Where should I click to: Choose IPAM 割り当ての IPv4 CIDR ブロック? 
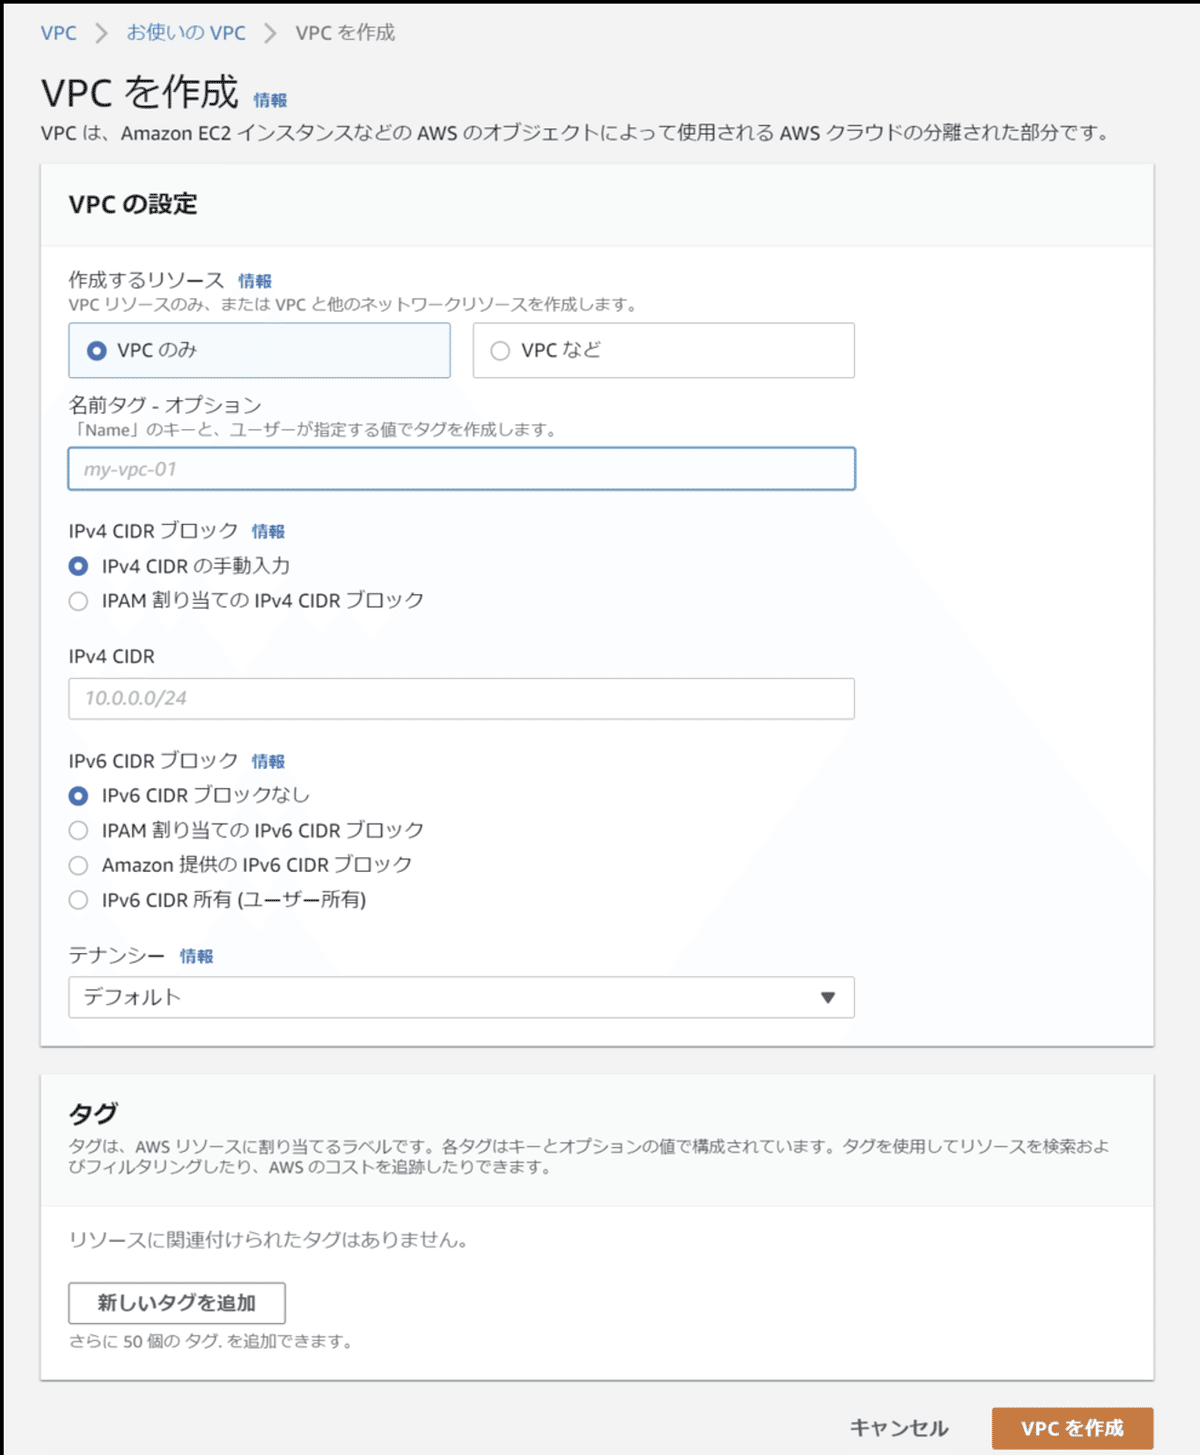(78, 601)
